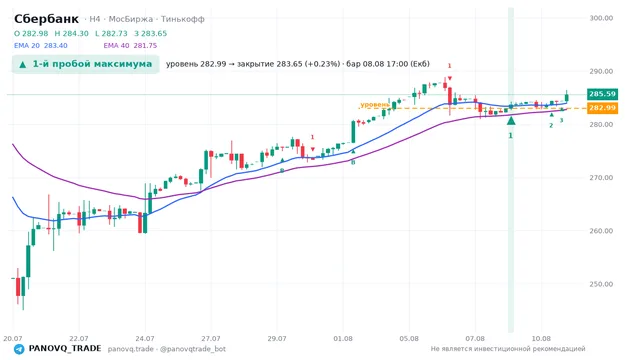Click the small green arrow labeled 2
This screenshot has height=360, width=640.
551,115
